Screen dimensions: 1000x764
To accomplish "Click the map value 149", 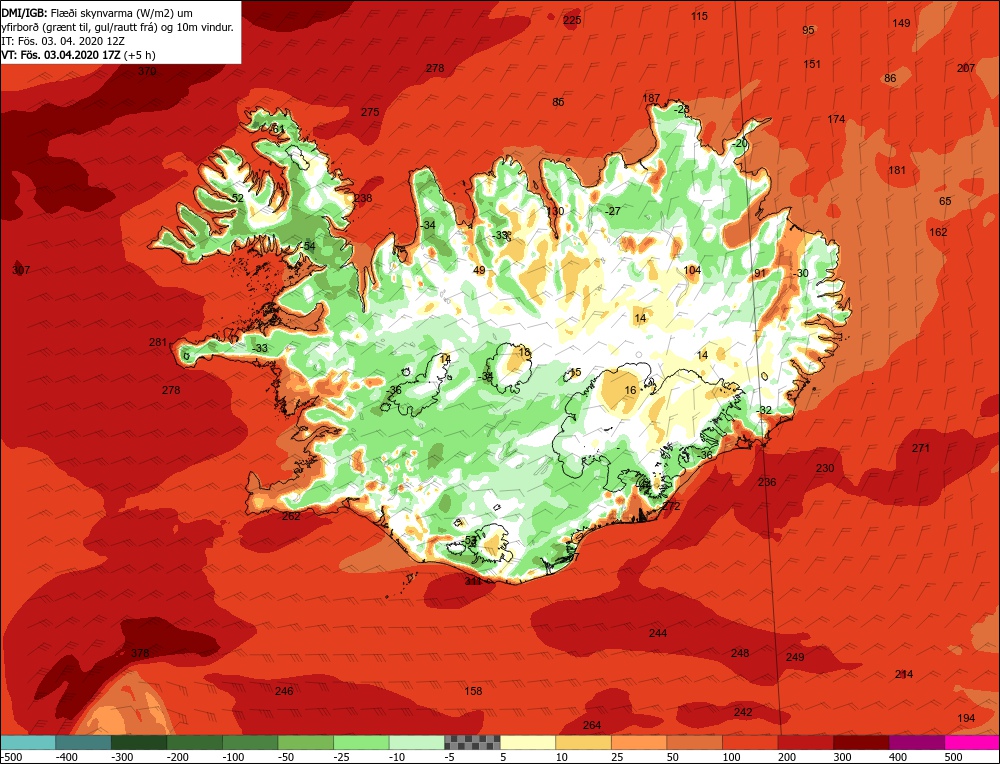I will click(x=901, y=23).
